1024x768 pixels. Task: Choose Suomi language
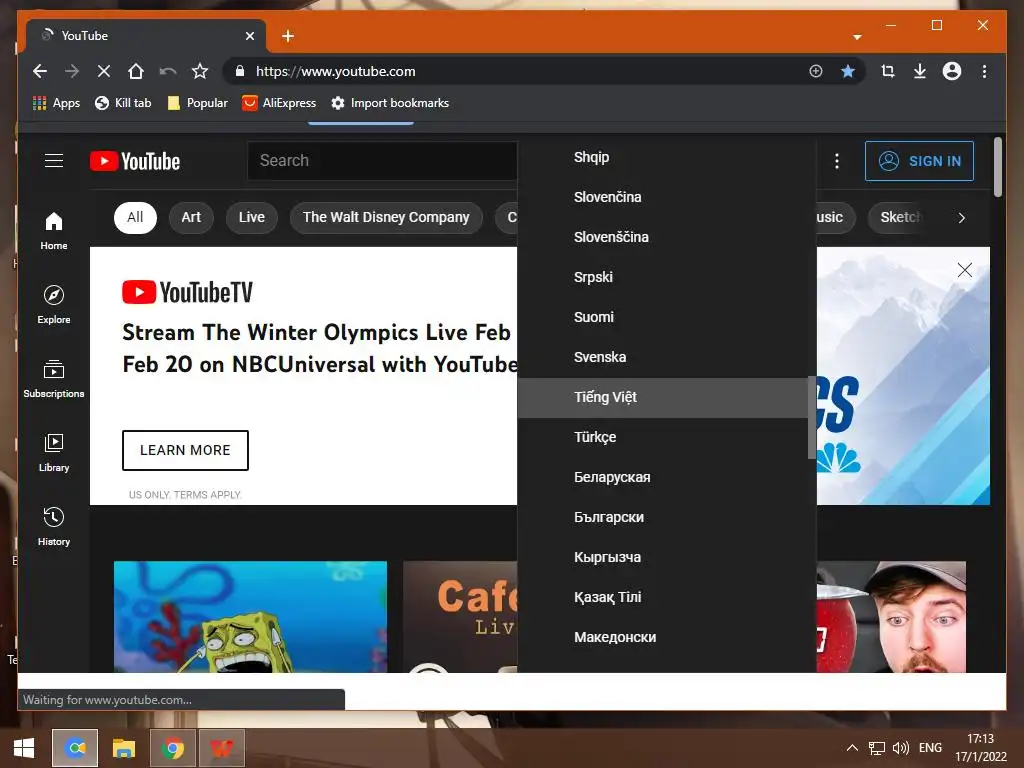pos(662,317)
